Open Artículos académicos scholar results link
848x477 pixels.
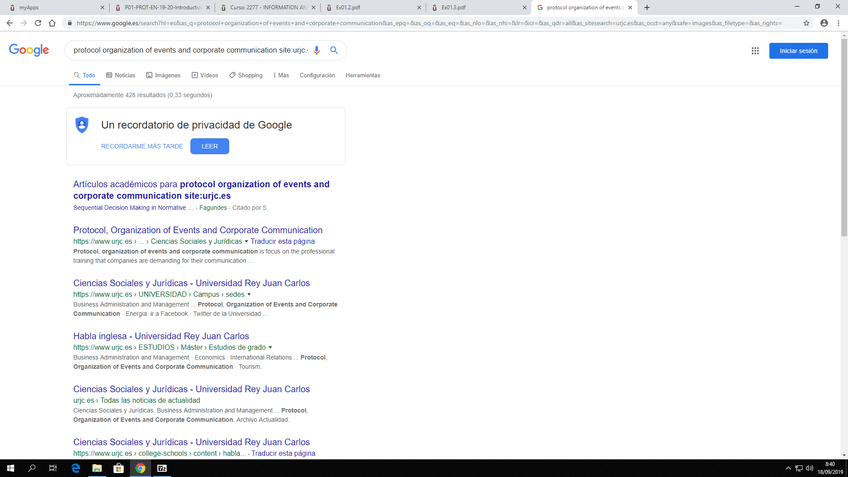coord(201,190)
